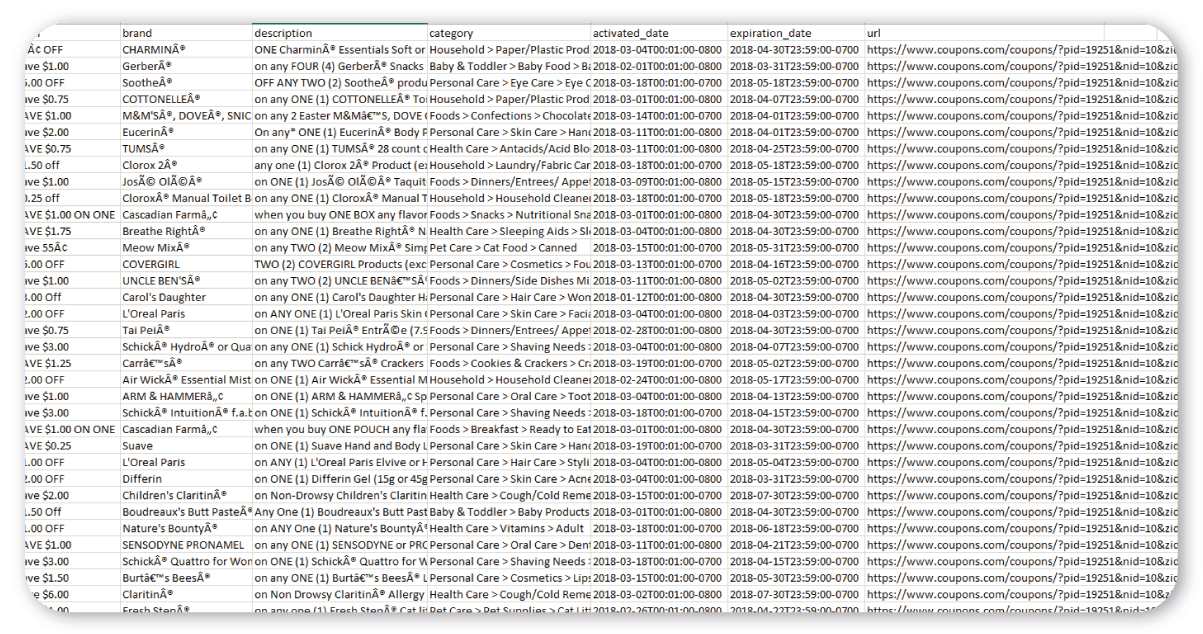Click description "when you buy ONE POUCH any"
1203x634 pixels.
(340, 430)
